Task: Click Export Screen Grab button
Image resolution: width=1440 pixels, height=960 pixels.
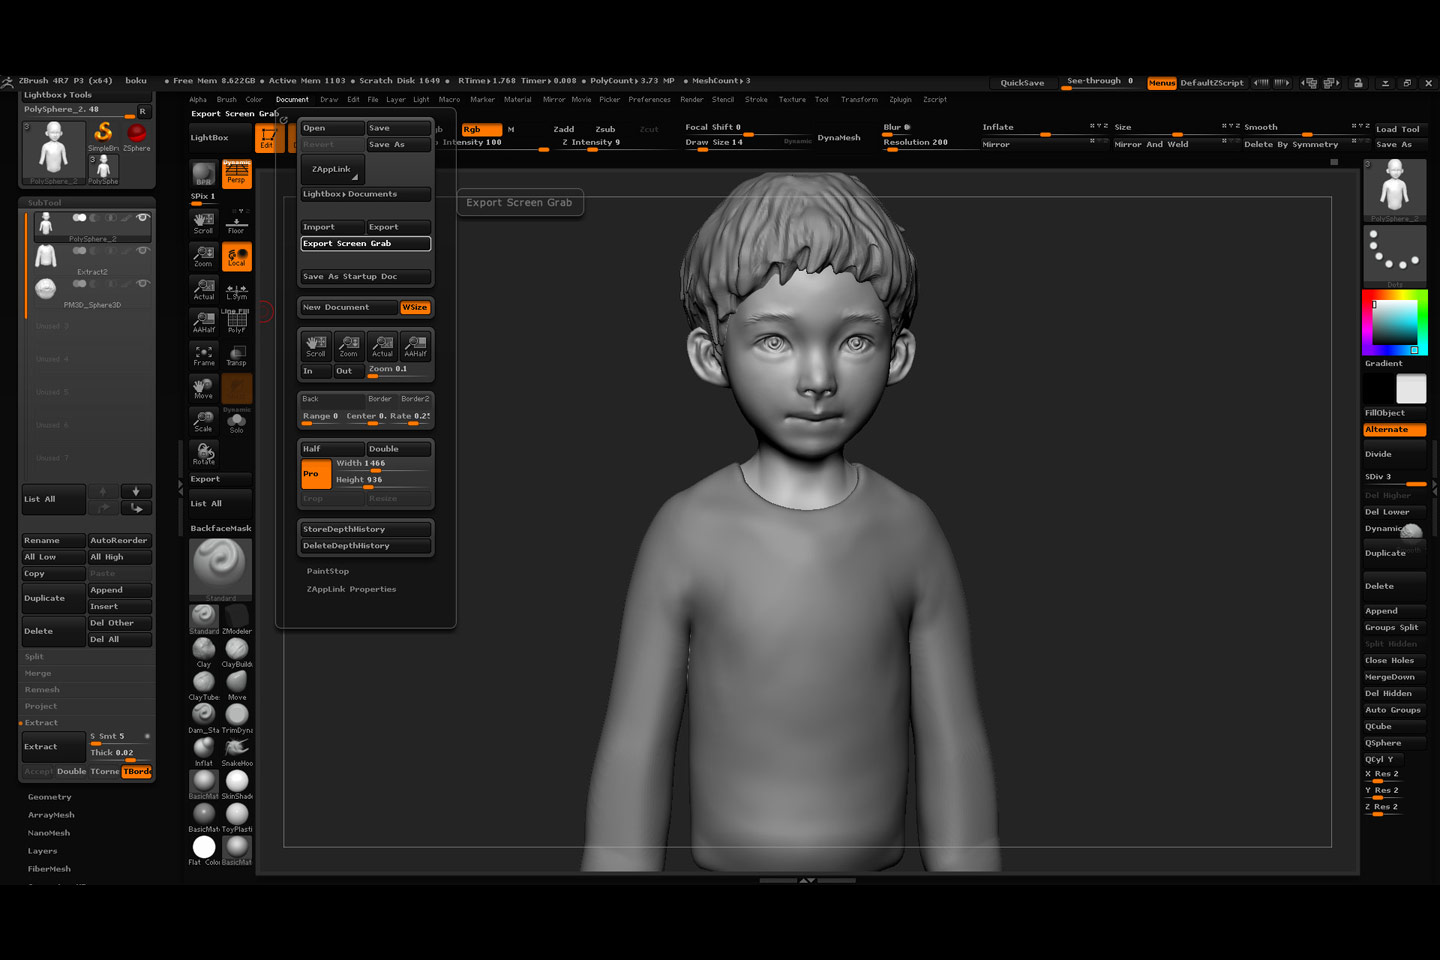Action: [x=365, y=244]
